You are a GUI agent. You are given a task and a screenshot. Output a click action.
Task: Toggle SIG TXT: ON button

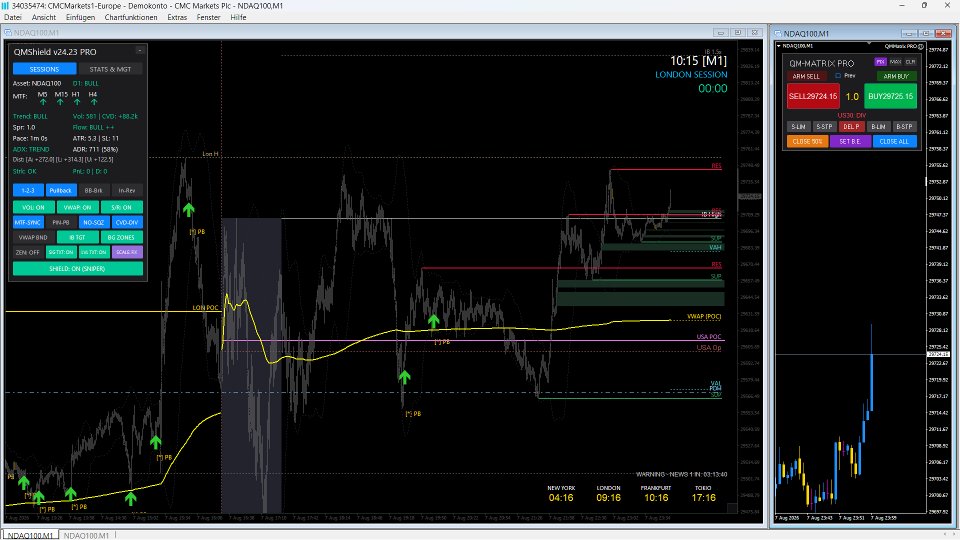(x=61, y=252)
